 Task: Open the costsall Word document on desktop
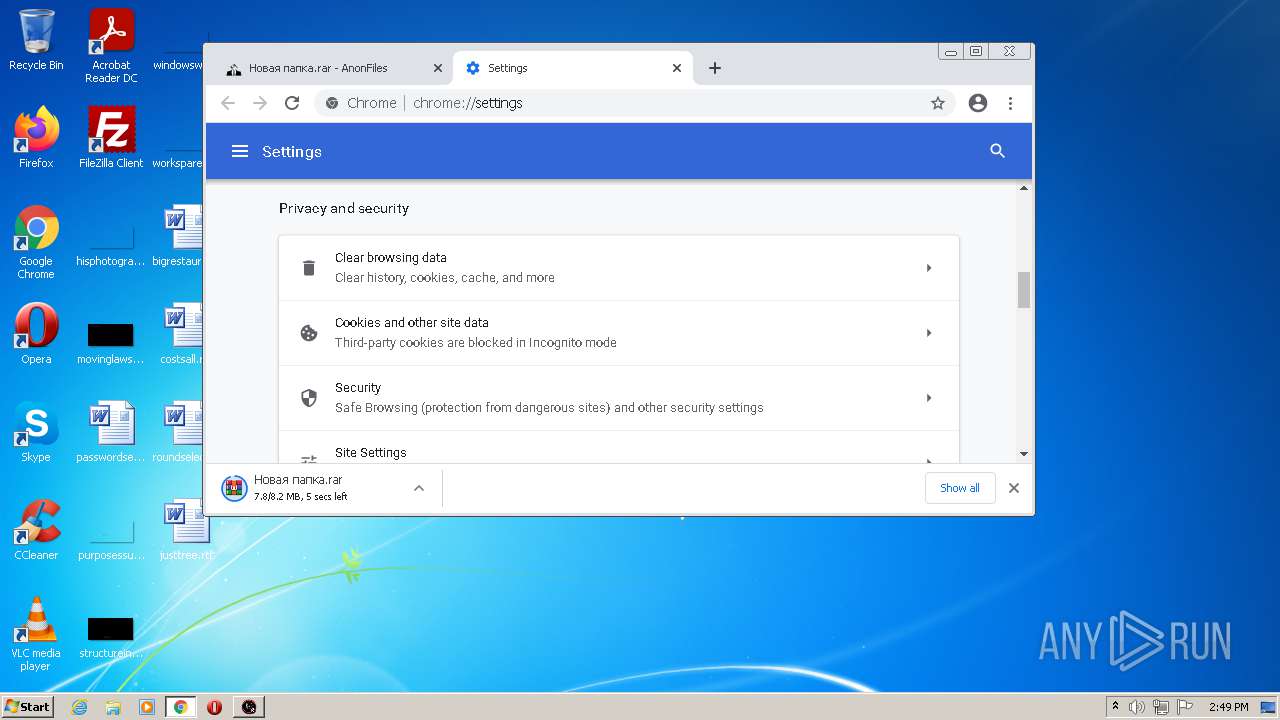[184, 334]
